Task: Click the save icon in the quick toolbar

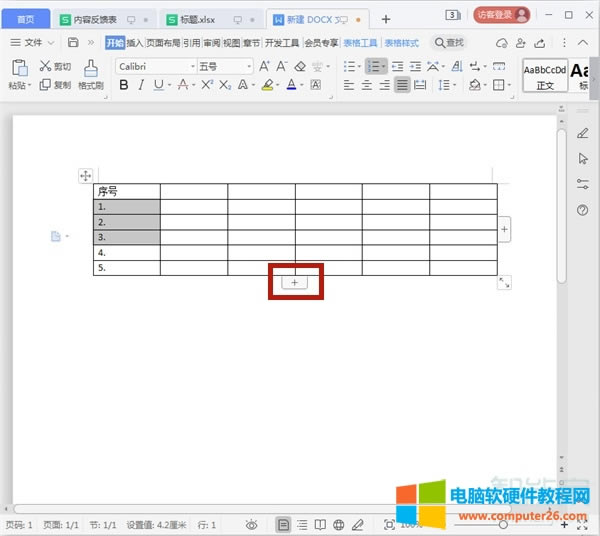Action: click(73, 43)
